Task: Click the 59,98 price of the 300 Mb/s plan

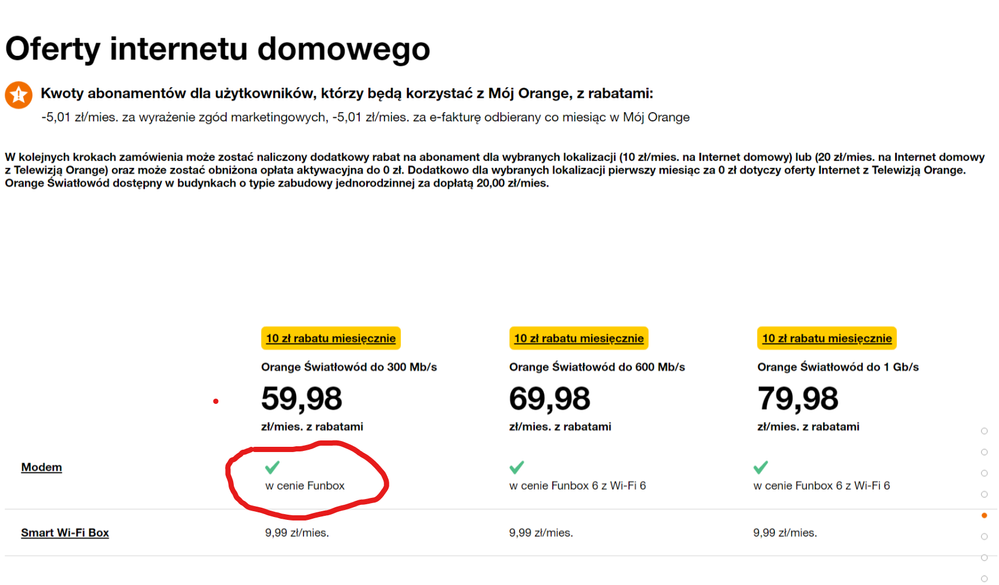Action: click(x=301, y=399)
